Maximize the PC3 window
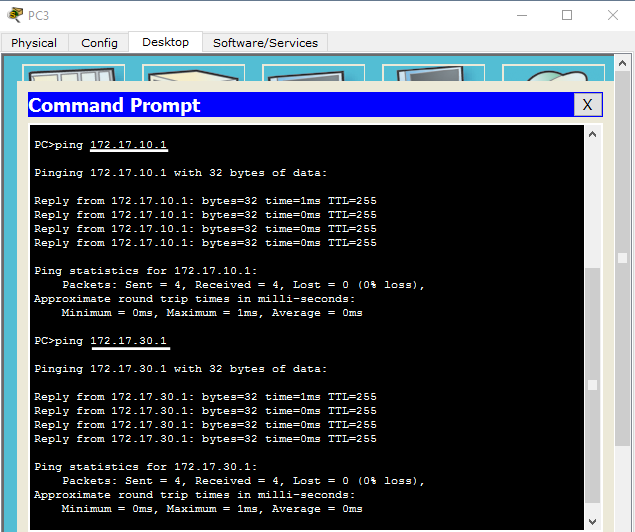 (x=567, y=15)
